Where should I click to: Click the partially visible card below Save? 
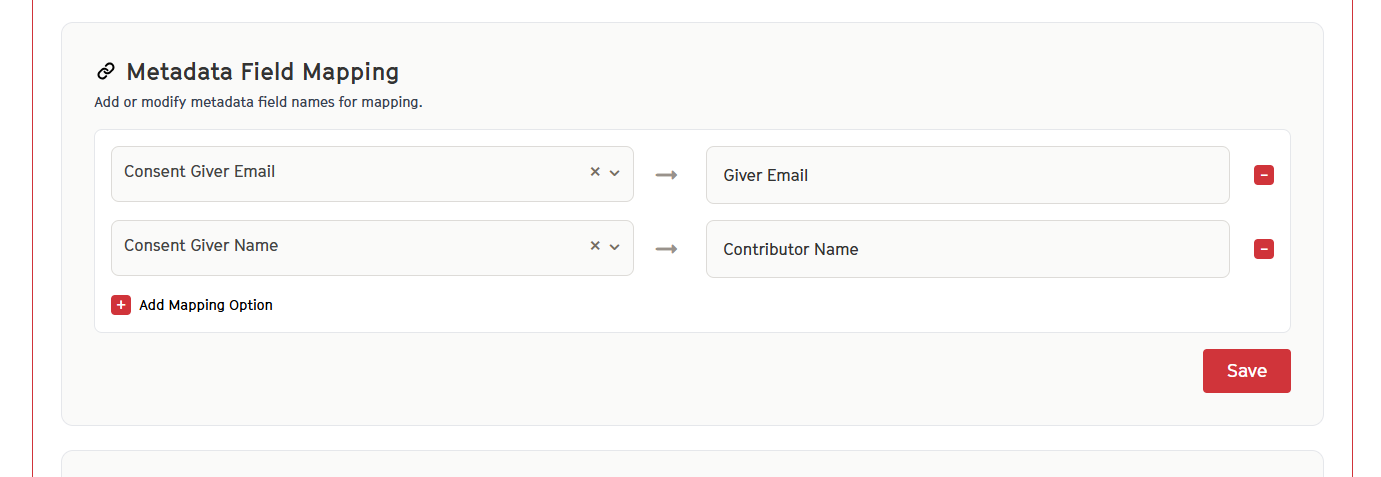[692, 464]
